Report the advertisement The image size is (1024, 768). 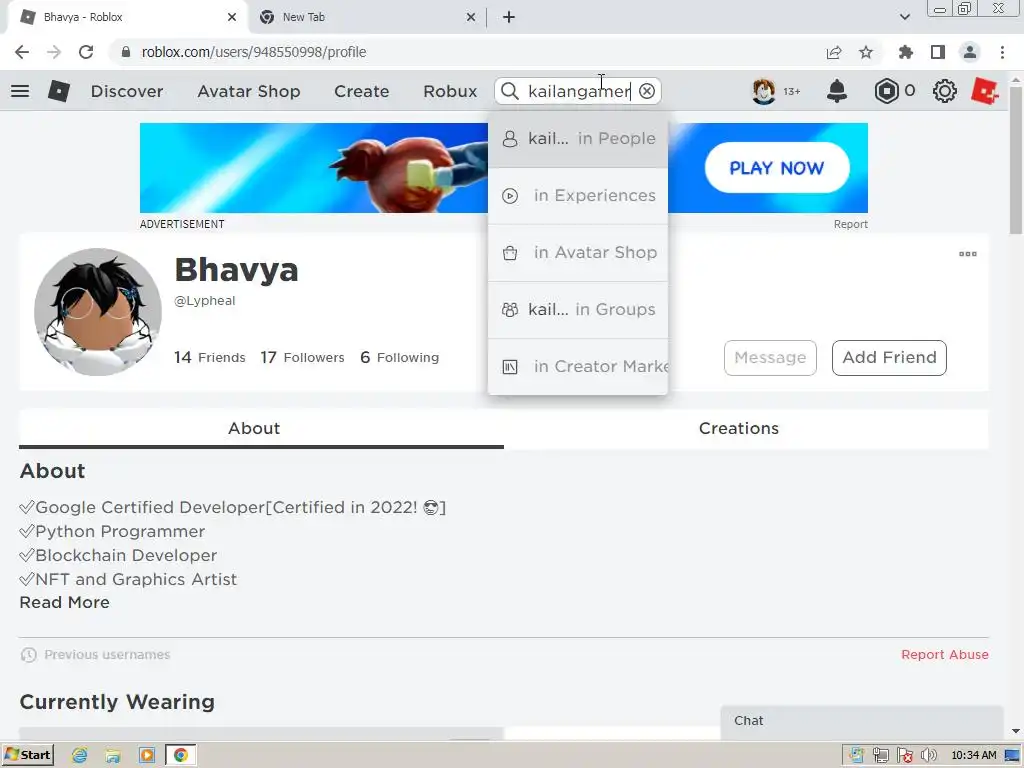click(850, 224)
